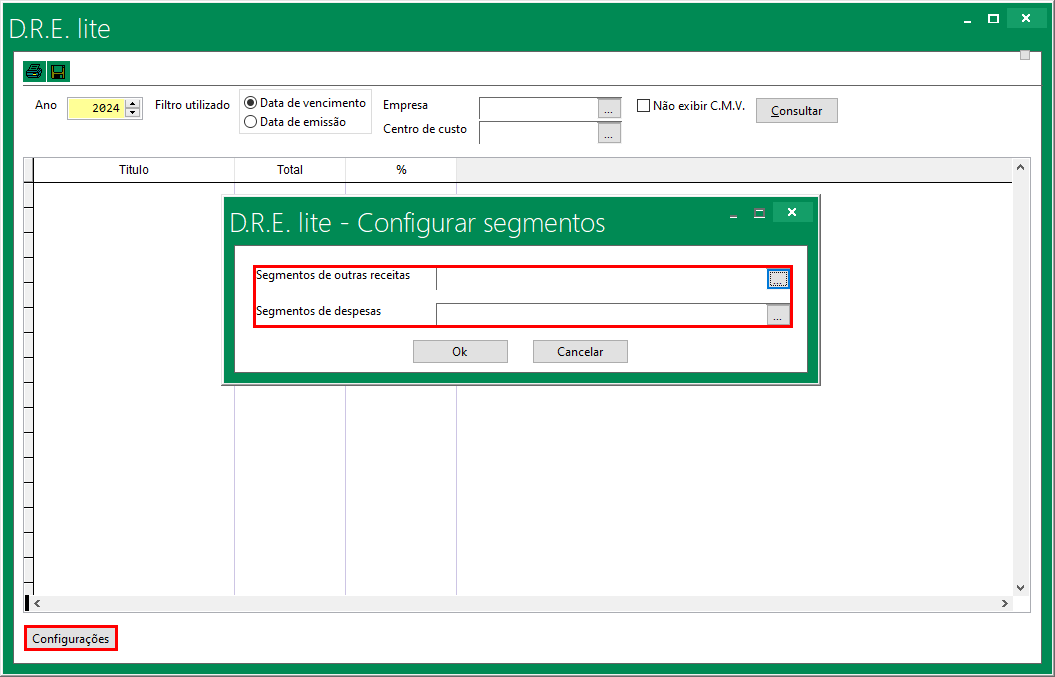
Task: Click the Total column header
Action: point(290,170)
